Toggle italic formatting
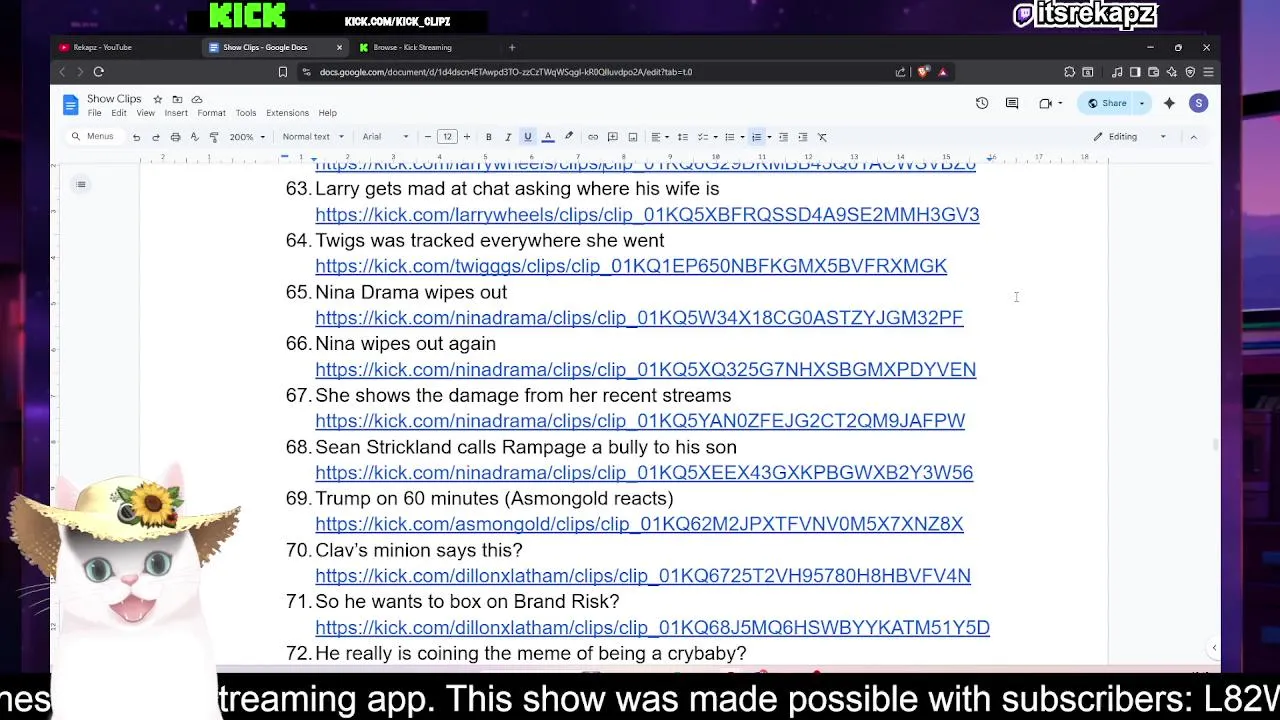The height and width of the screenshot is (720, 1280). pos(508,137)
